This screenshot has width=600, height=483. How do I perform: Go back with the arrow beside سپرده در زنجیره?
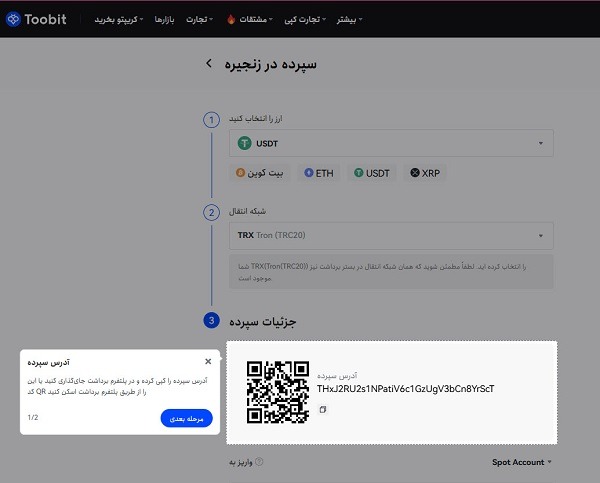pyautogui.click(x=209, y=63)
